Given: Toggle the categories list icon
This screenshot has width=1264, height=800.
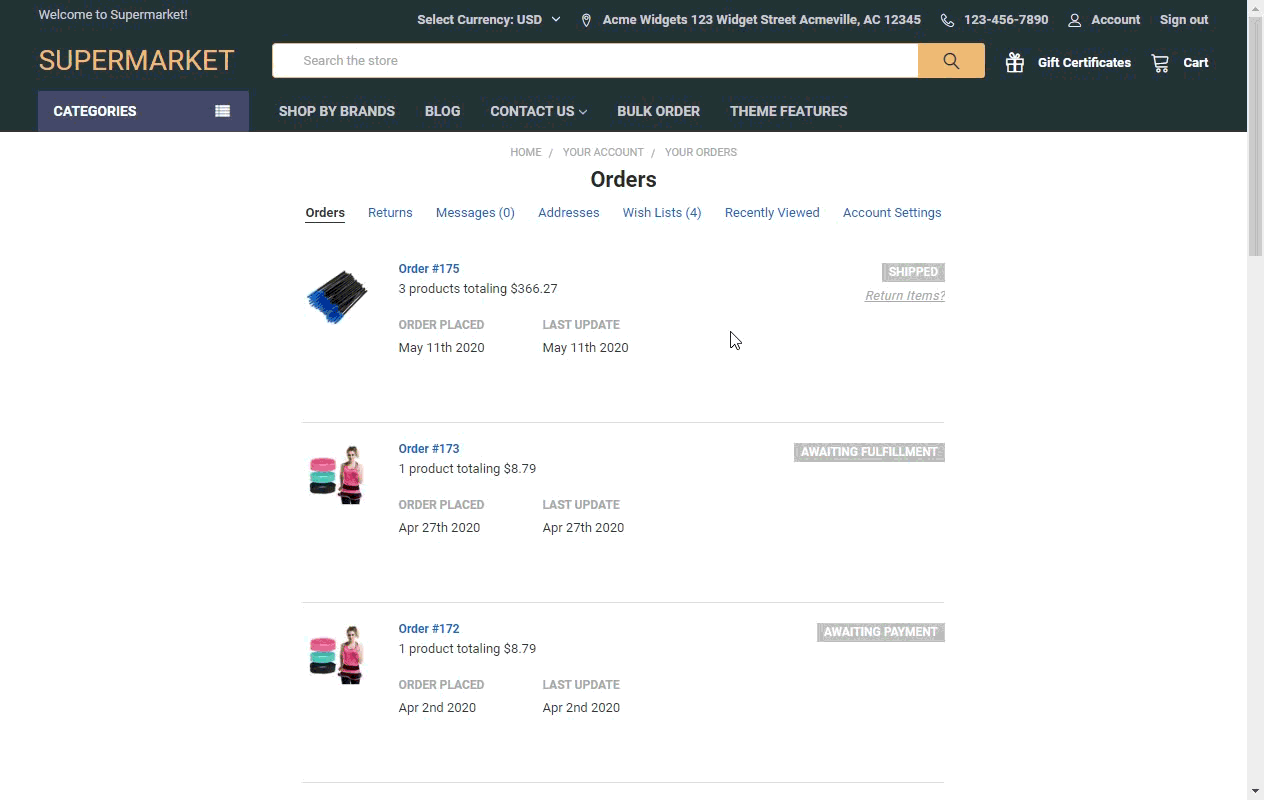Looking at the screenshot, I should tap(222, 111).
